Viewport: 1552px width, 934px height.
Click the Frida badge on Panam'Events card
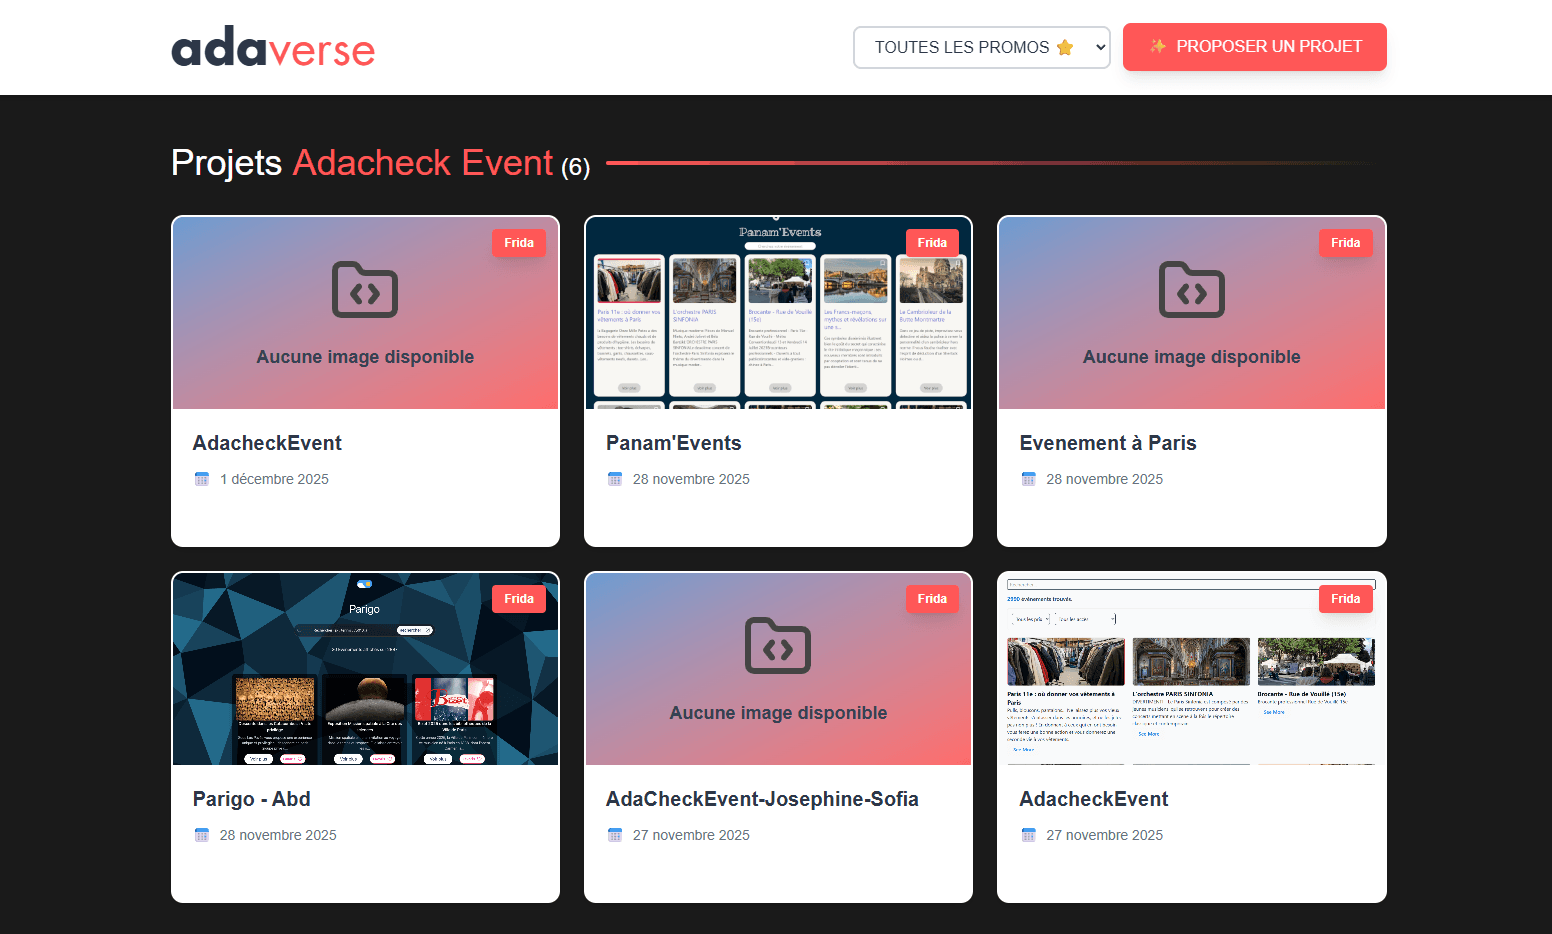[x=931, y=243]
